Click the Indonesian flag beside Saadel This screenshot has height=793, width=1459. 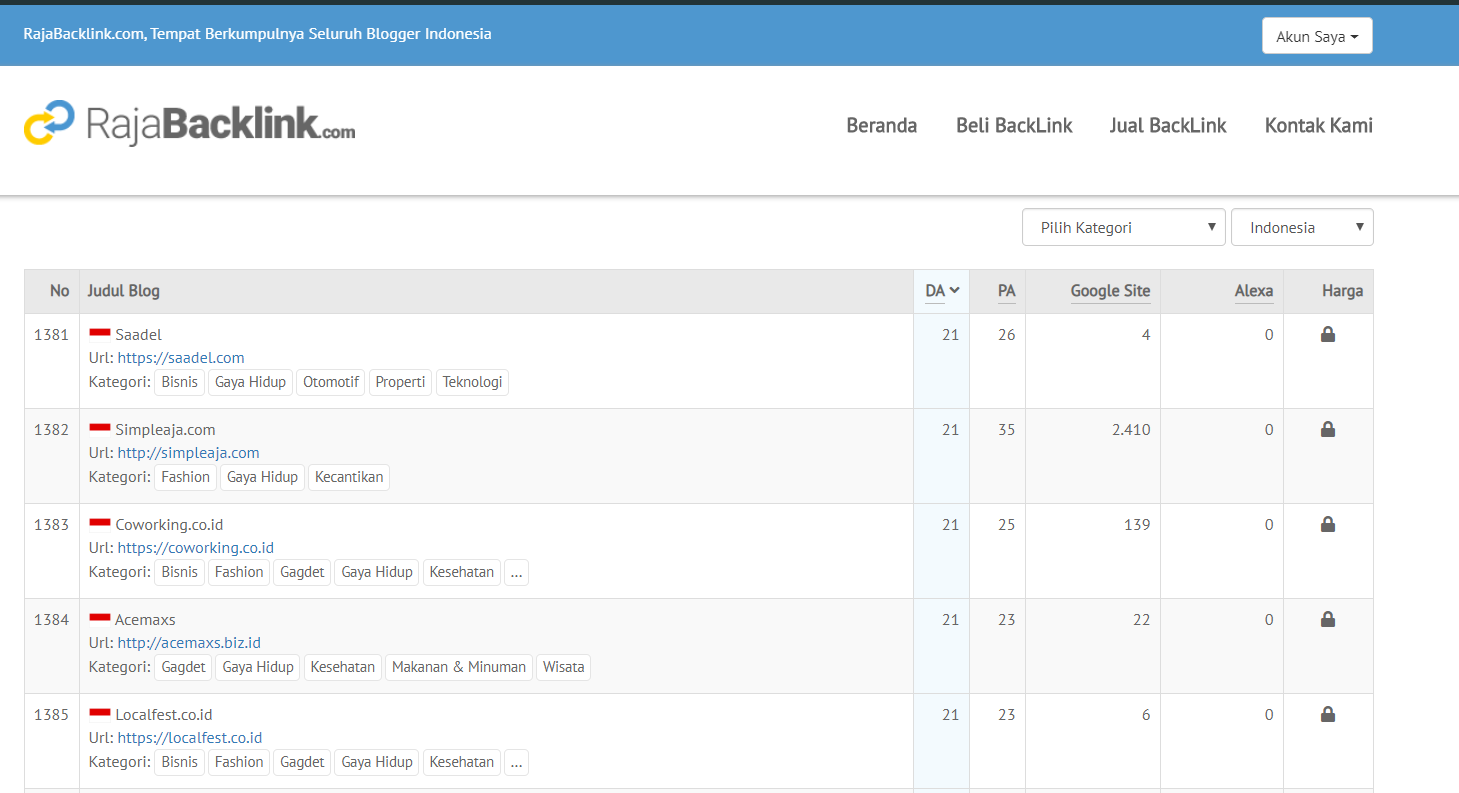(x=100, y=334)
